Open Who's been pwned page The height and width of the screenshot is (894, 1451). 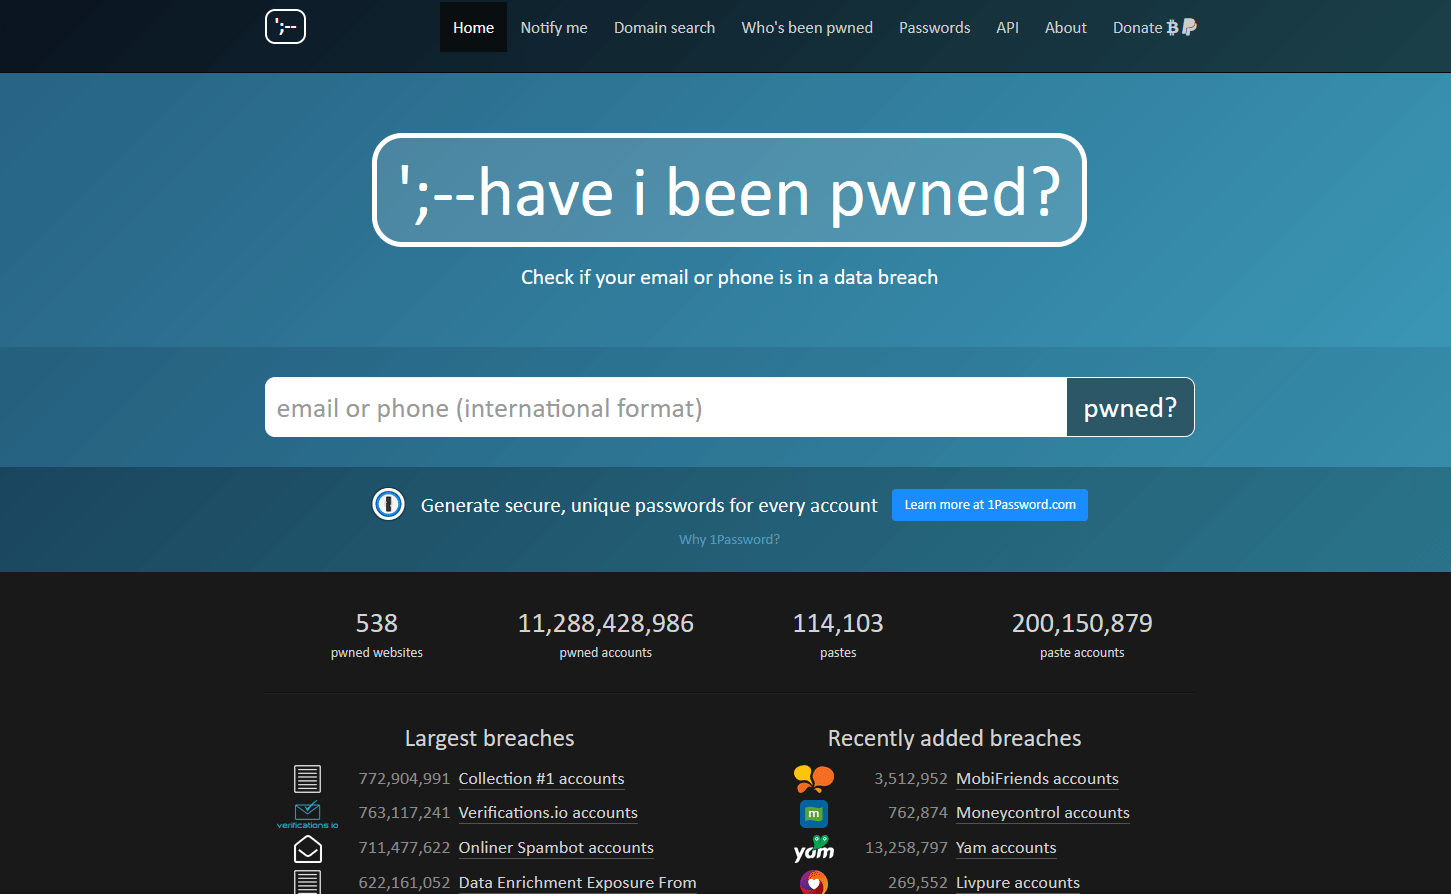click(807, 27)
